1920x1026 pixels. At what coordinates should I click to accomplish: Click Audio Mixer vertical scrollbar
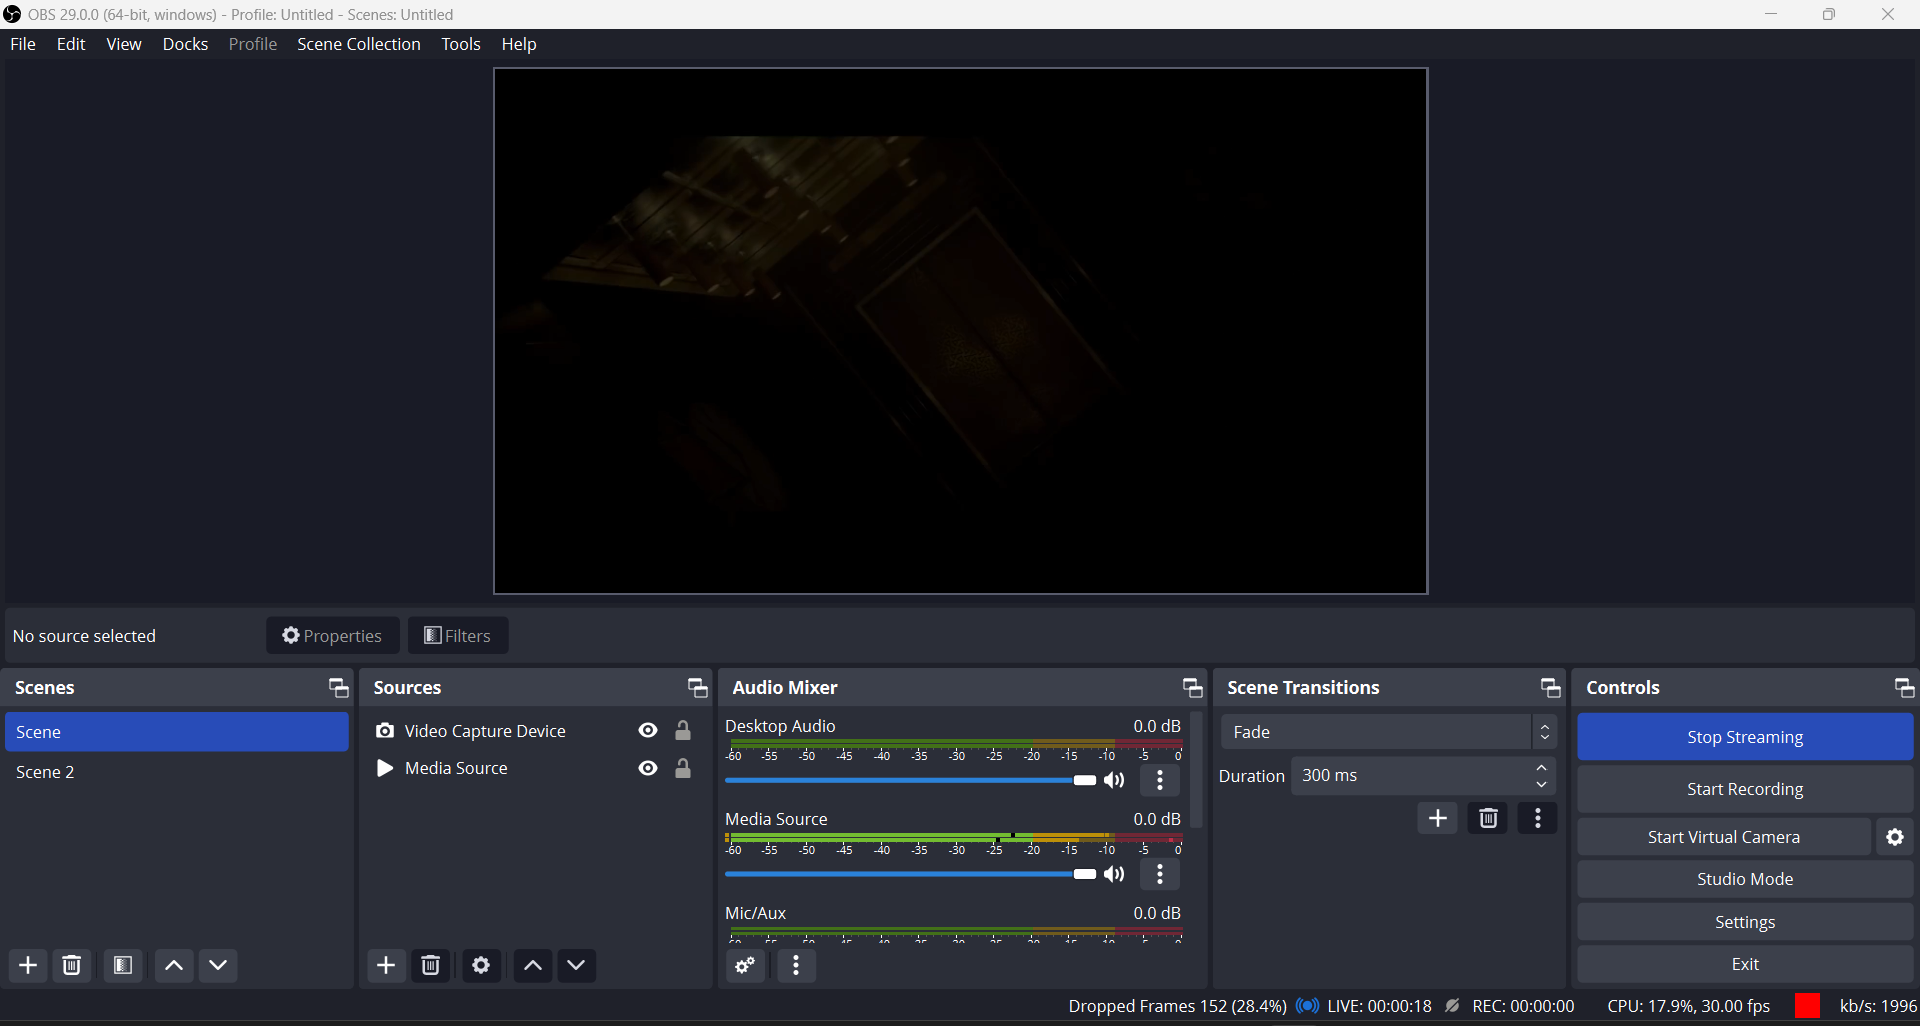(1196, 770)
